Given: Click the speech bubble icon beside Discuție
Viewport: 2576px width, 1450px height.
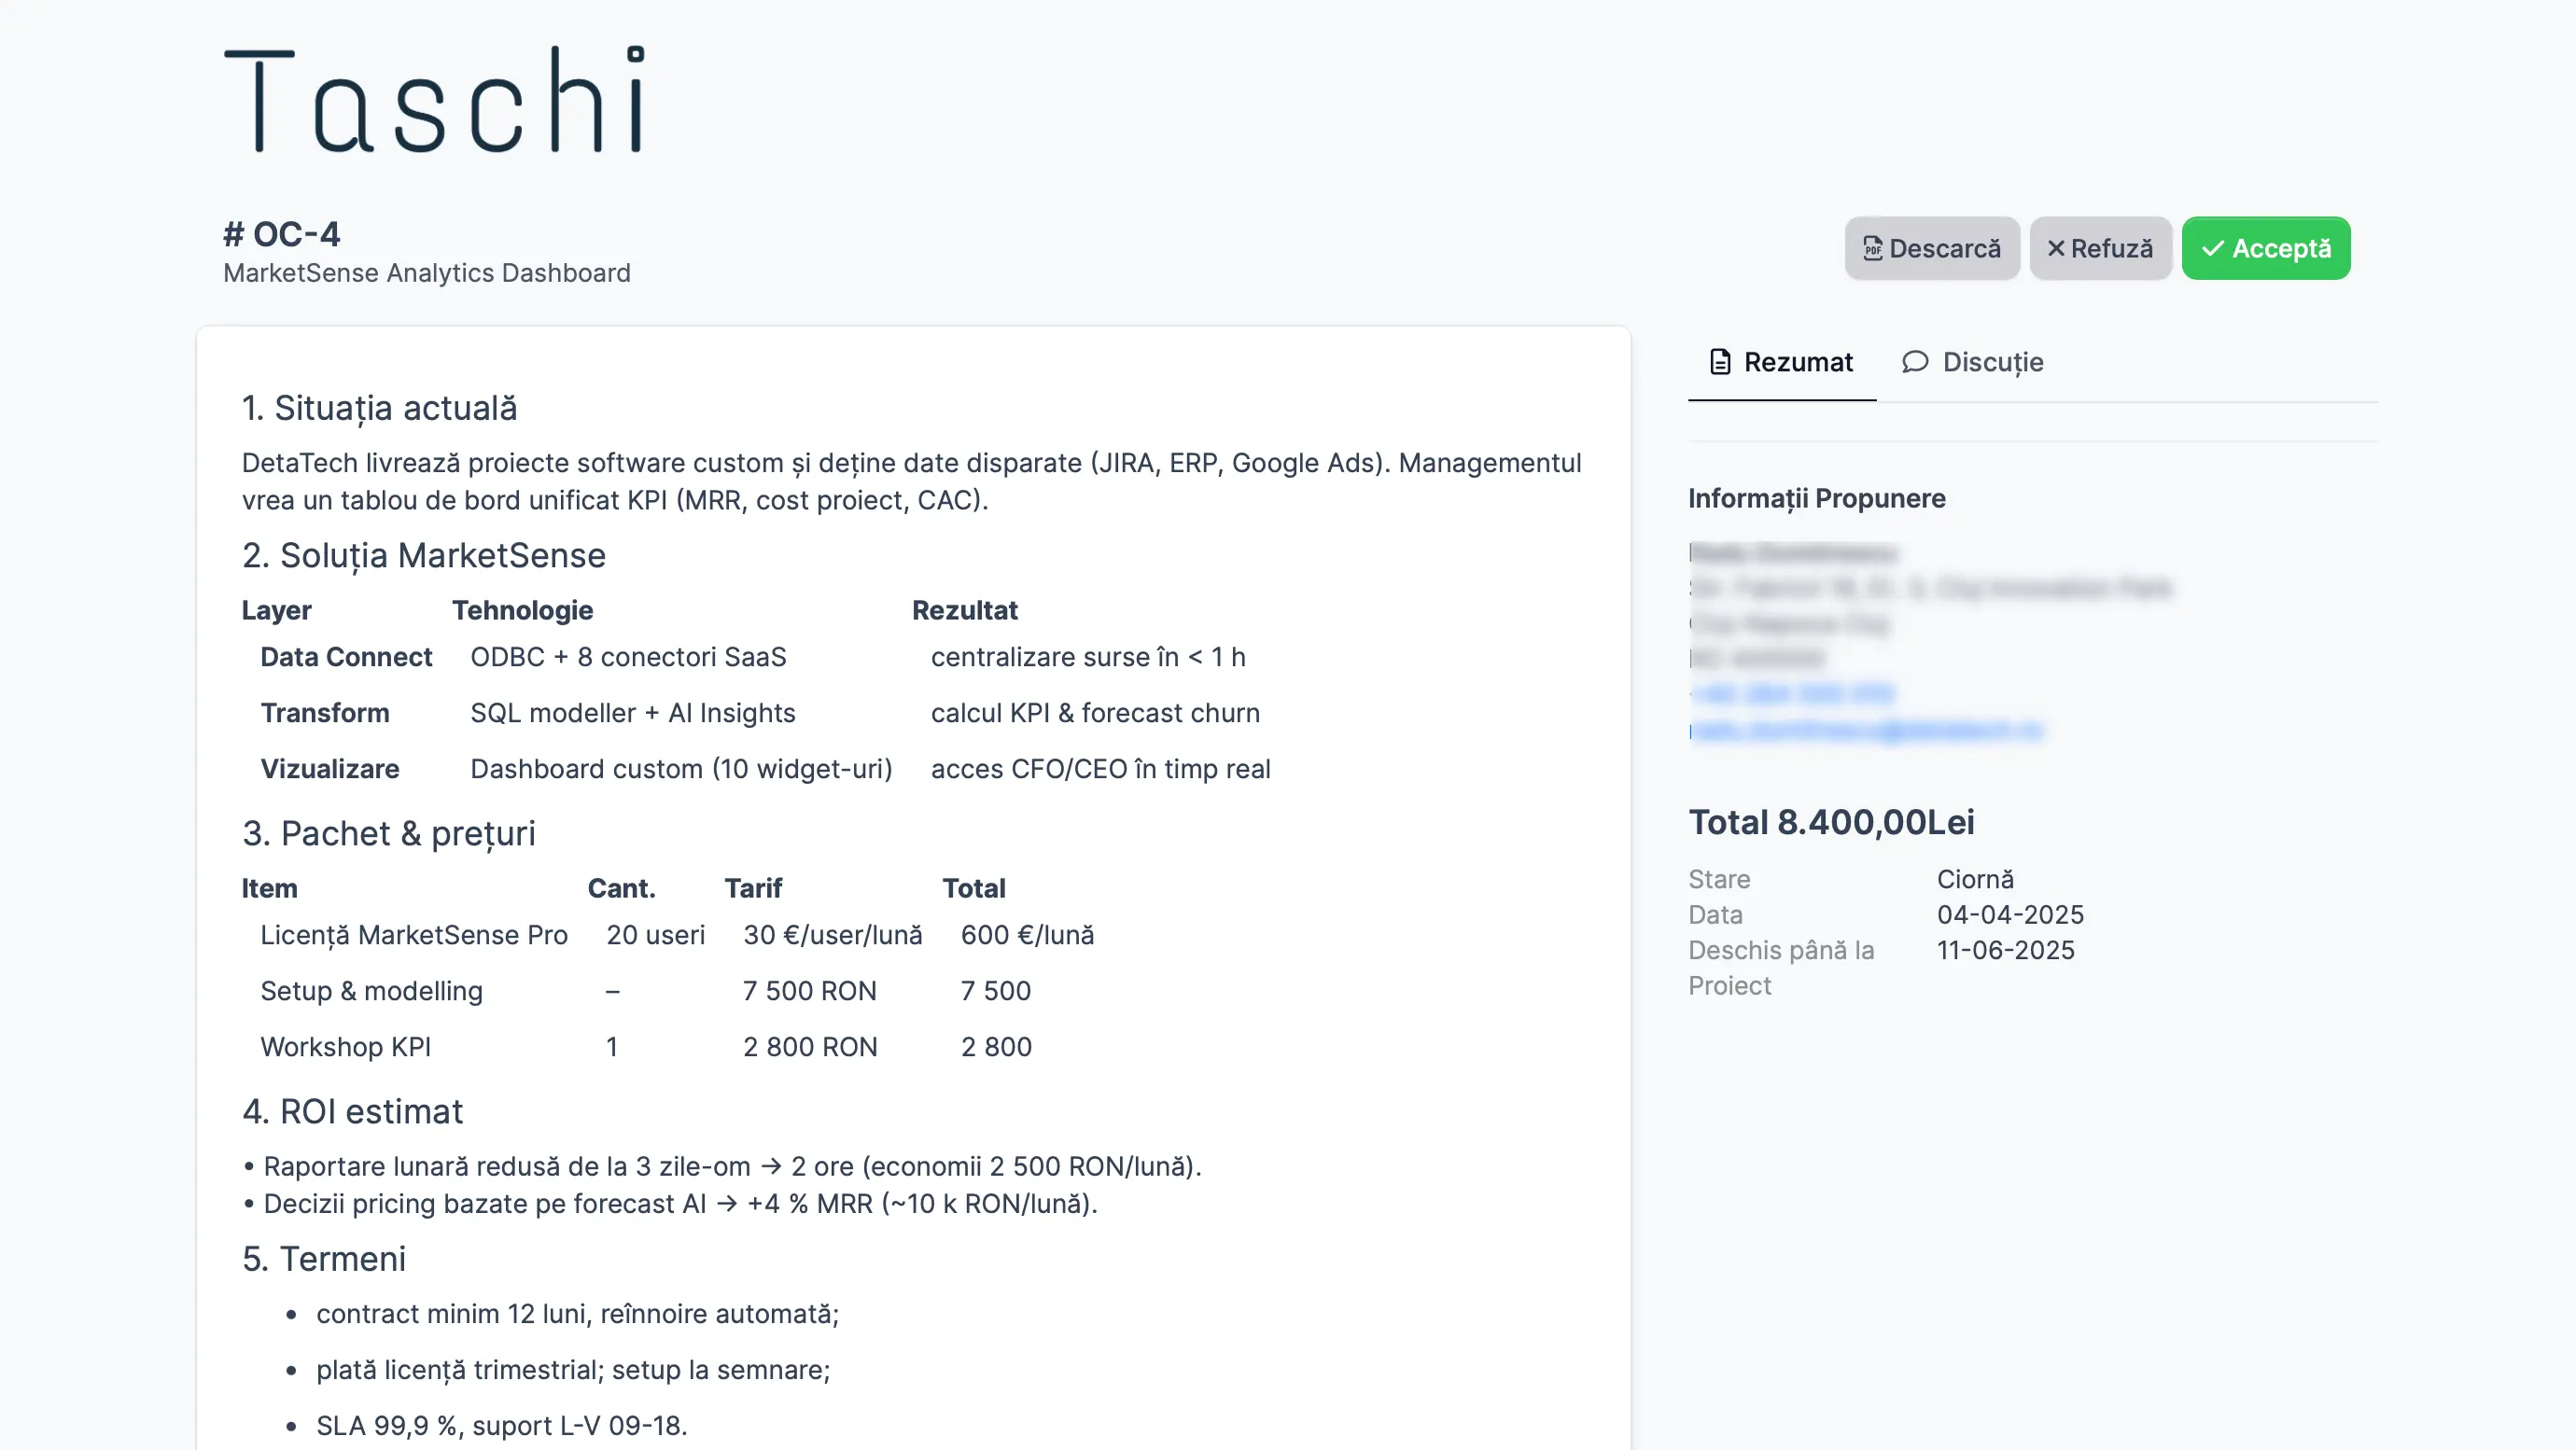Looking at the screenshot, I should pos(1915,362).
